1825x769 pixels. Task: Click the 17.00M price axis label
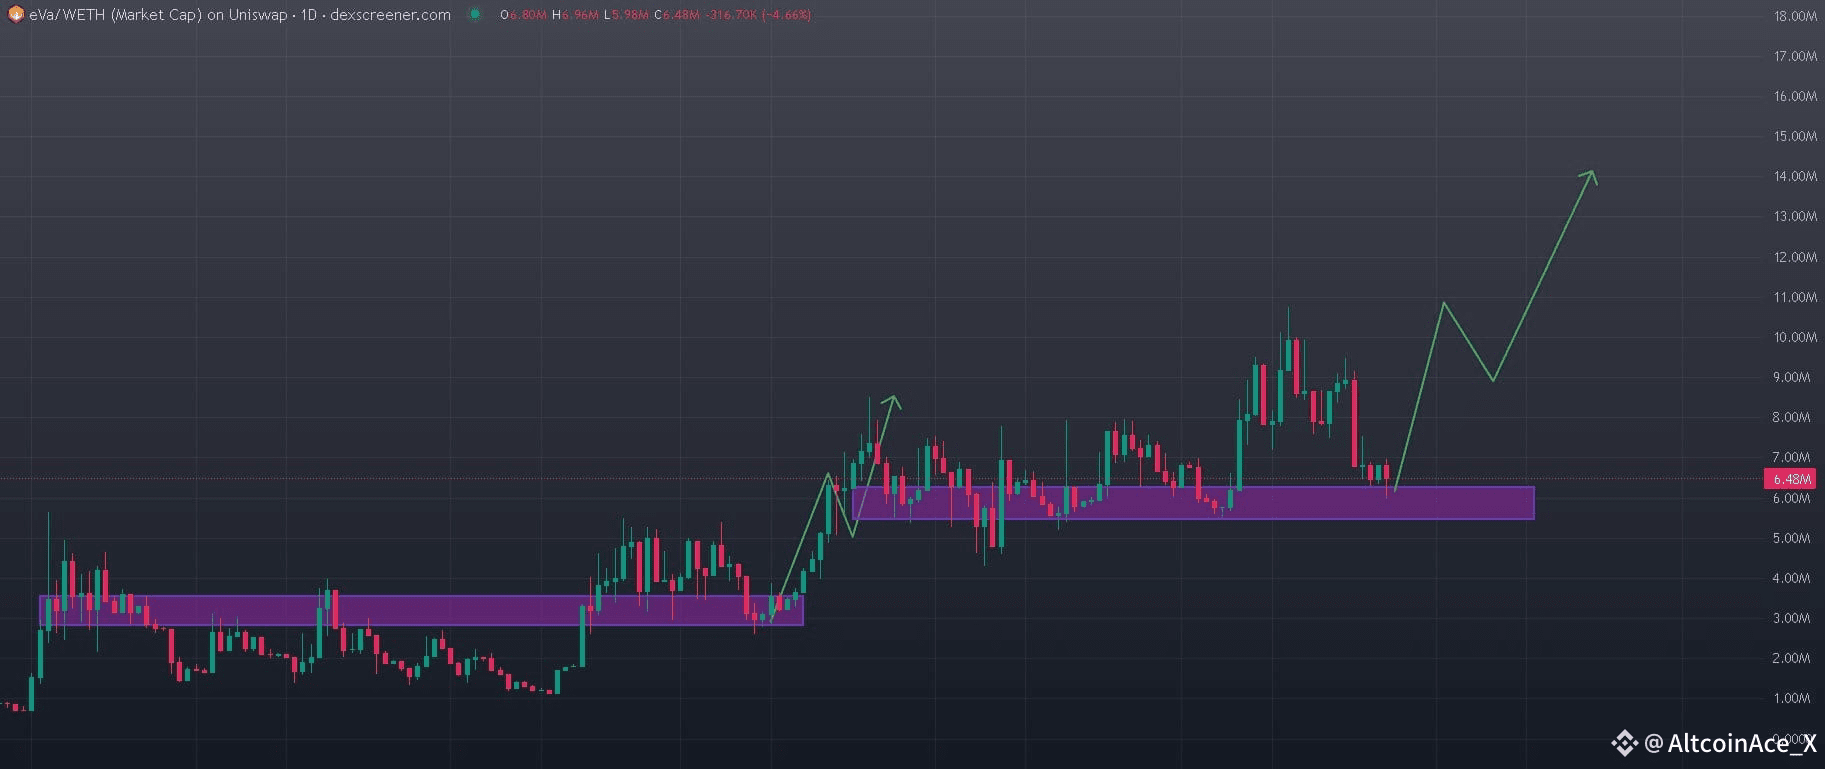pos(1795,56)
